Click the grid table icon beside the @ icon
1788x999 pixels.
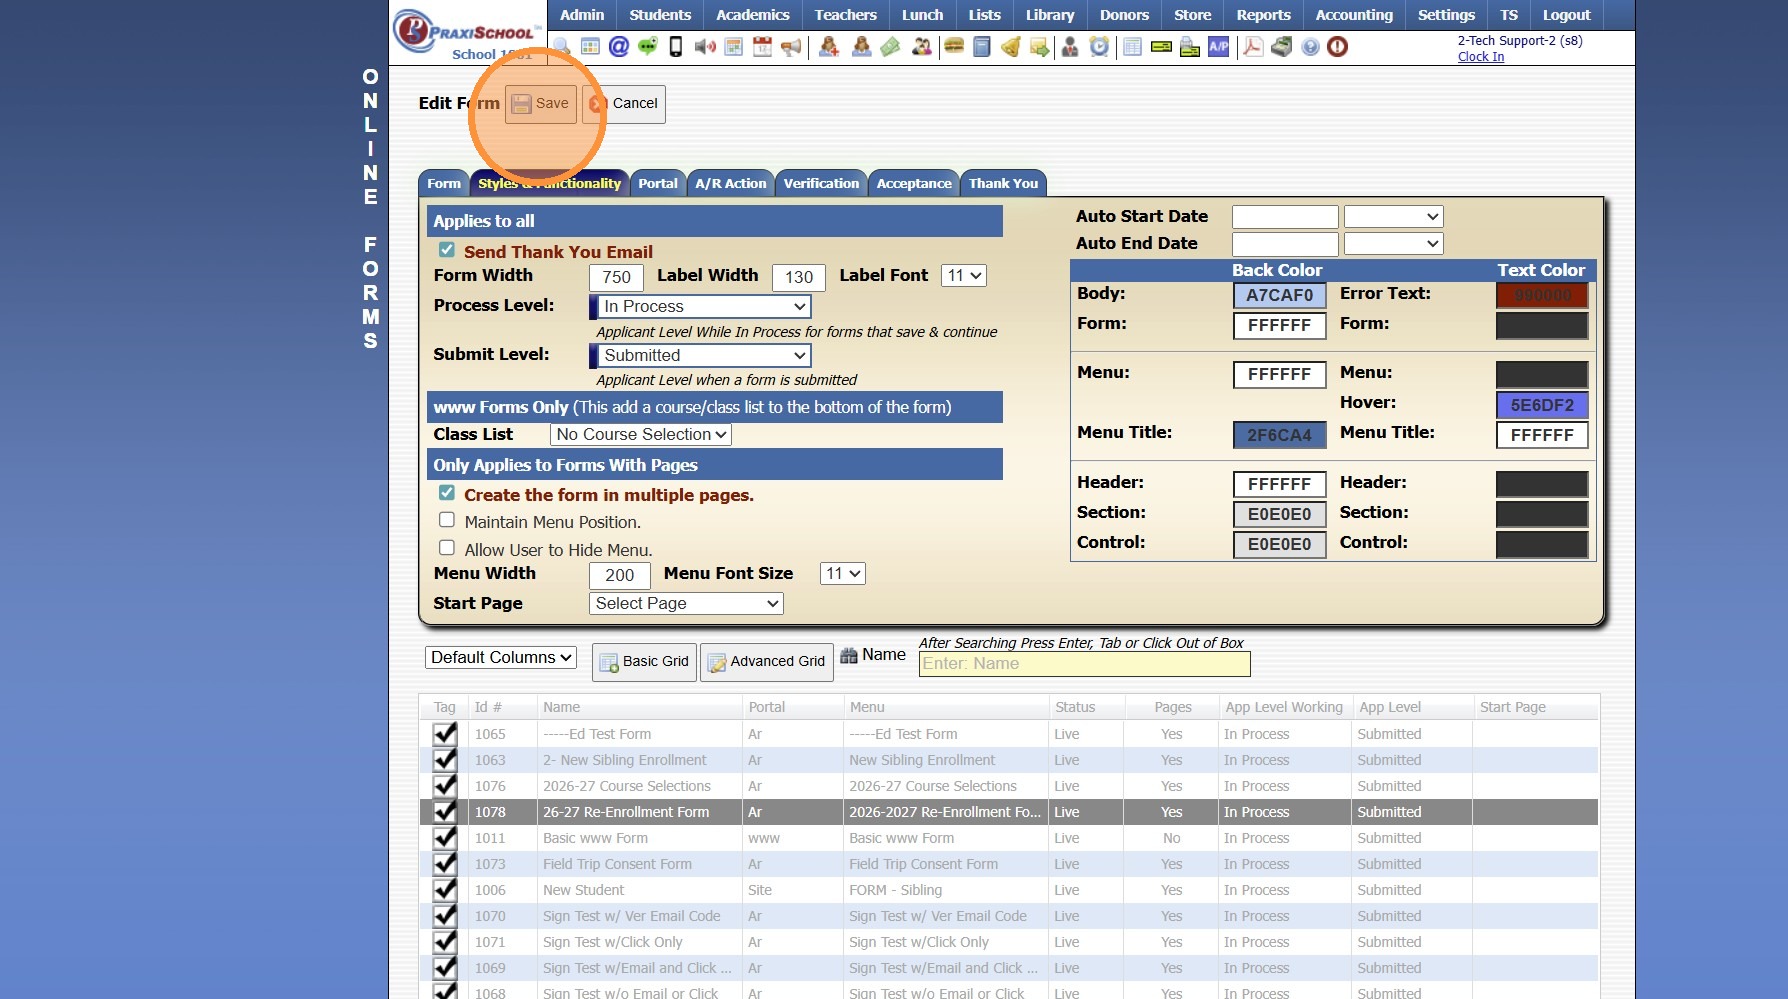[590, 46]
